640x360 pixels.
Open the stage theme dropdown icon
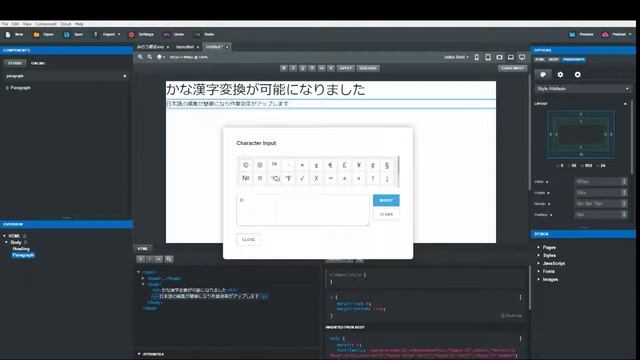[161, 57]
